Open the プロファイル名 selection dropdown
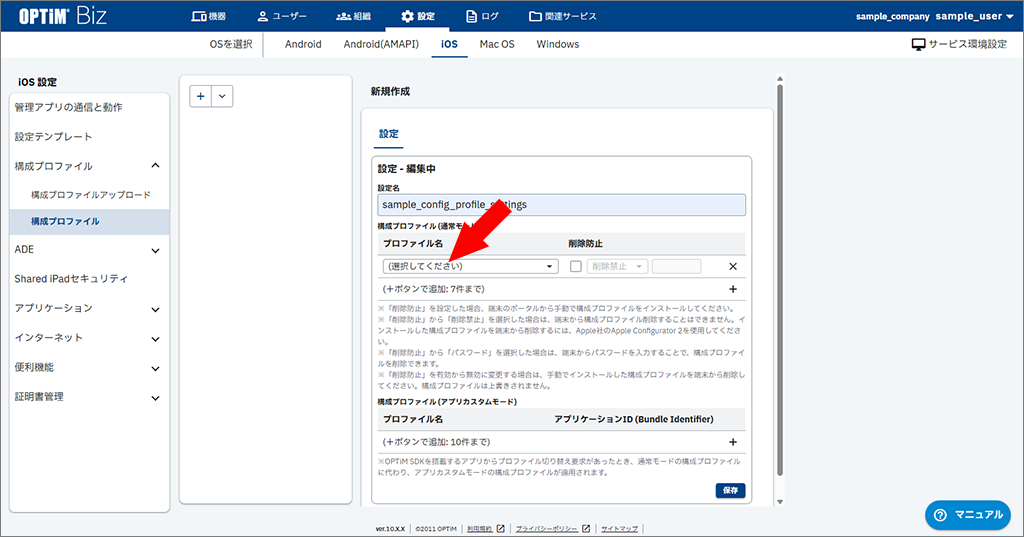The image size is (1024, 537). coord(469,267)
